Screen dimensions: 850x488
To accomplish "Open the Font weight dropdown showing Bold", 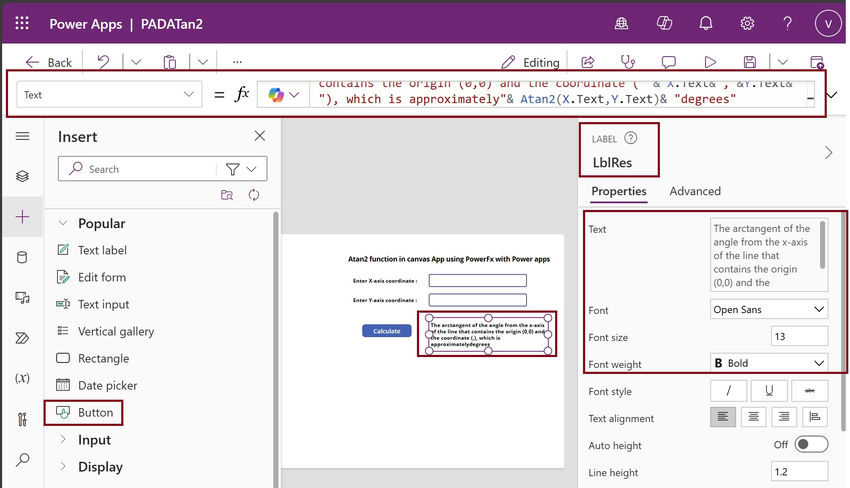I will click(x=769, y=363).
